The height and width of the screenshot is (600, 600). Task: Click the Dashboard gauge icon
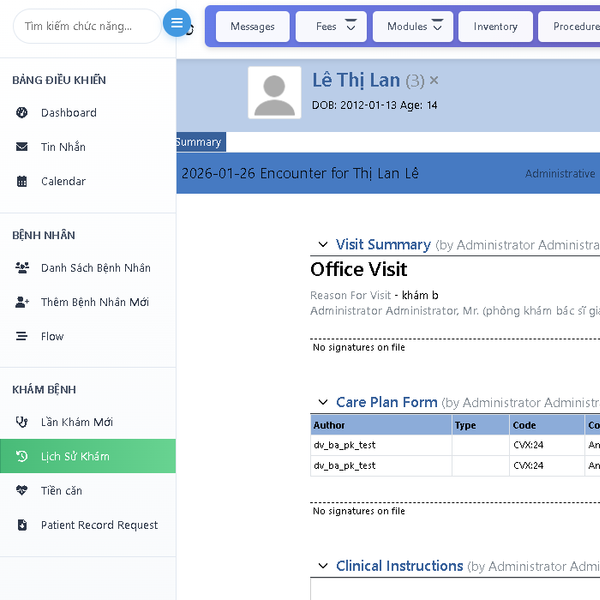tap(22, 113)
